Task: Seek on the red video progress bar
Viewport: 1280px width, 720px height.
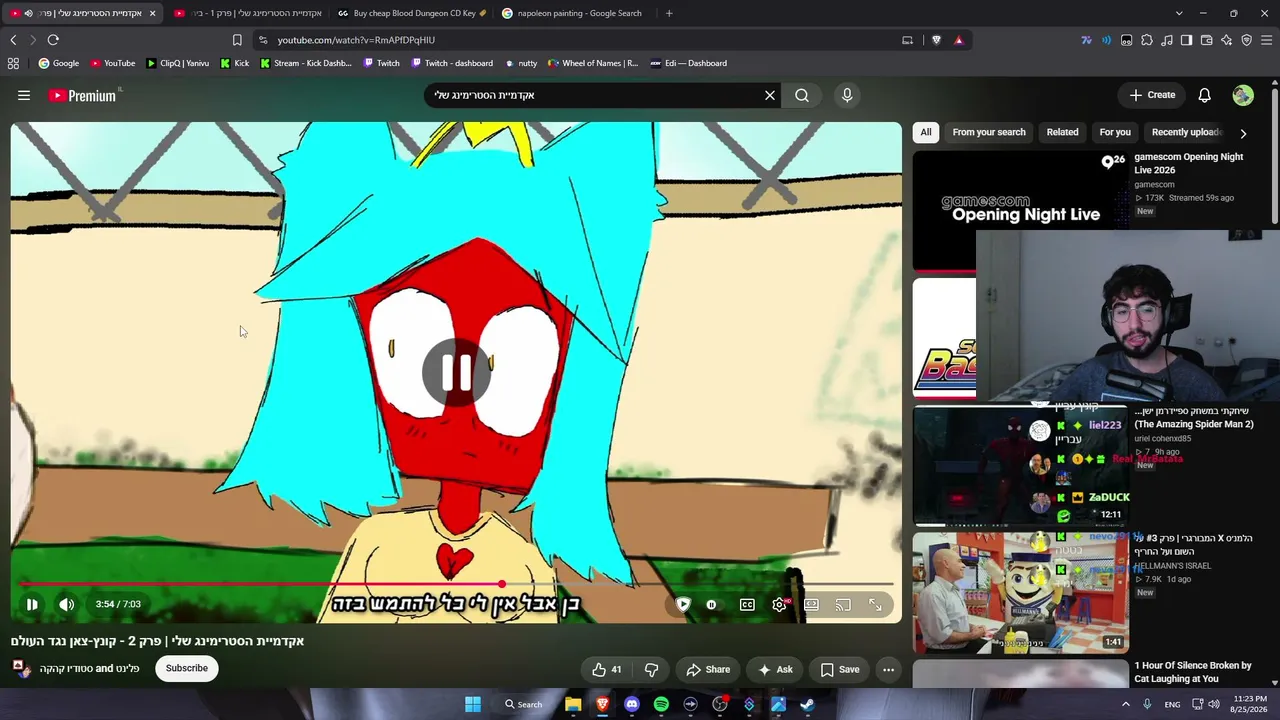Action: point(456,584)
